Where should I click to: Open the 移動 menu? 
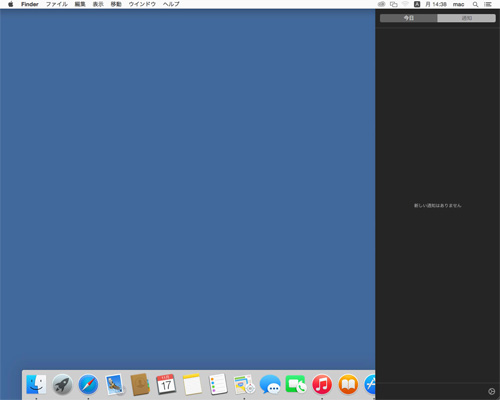pyautogui.click(x=116, y=4)
